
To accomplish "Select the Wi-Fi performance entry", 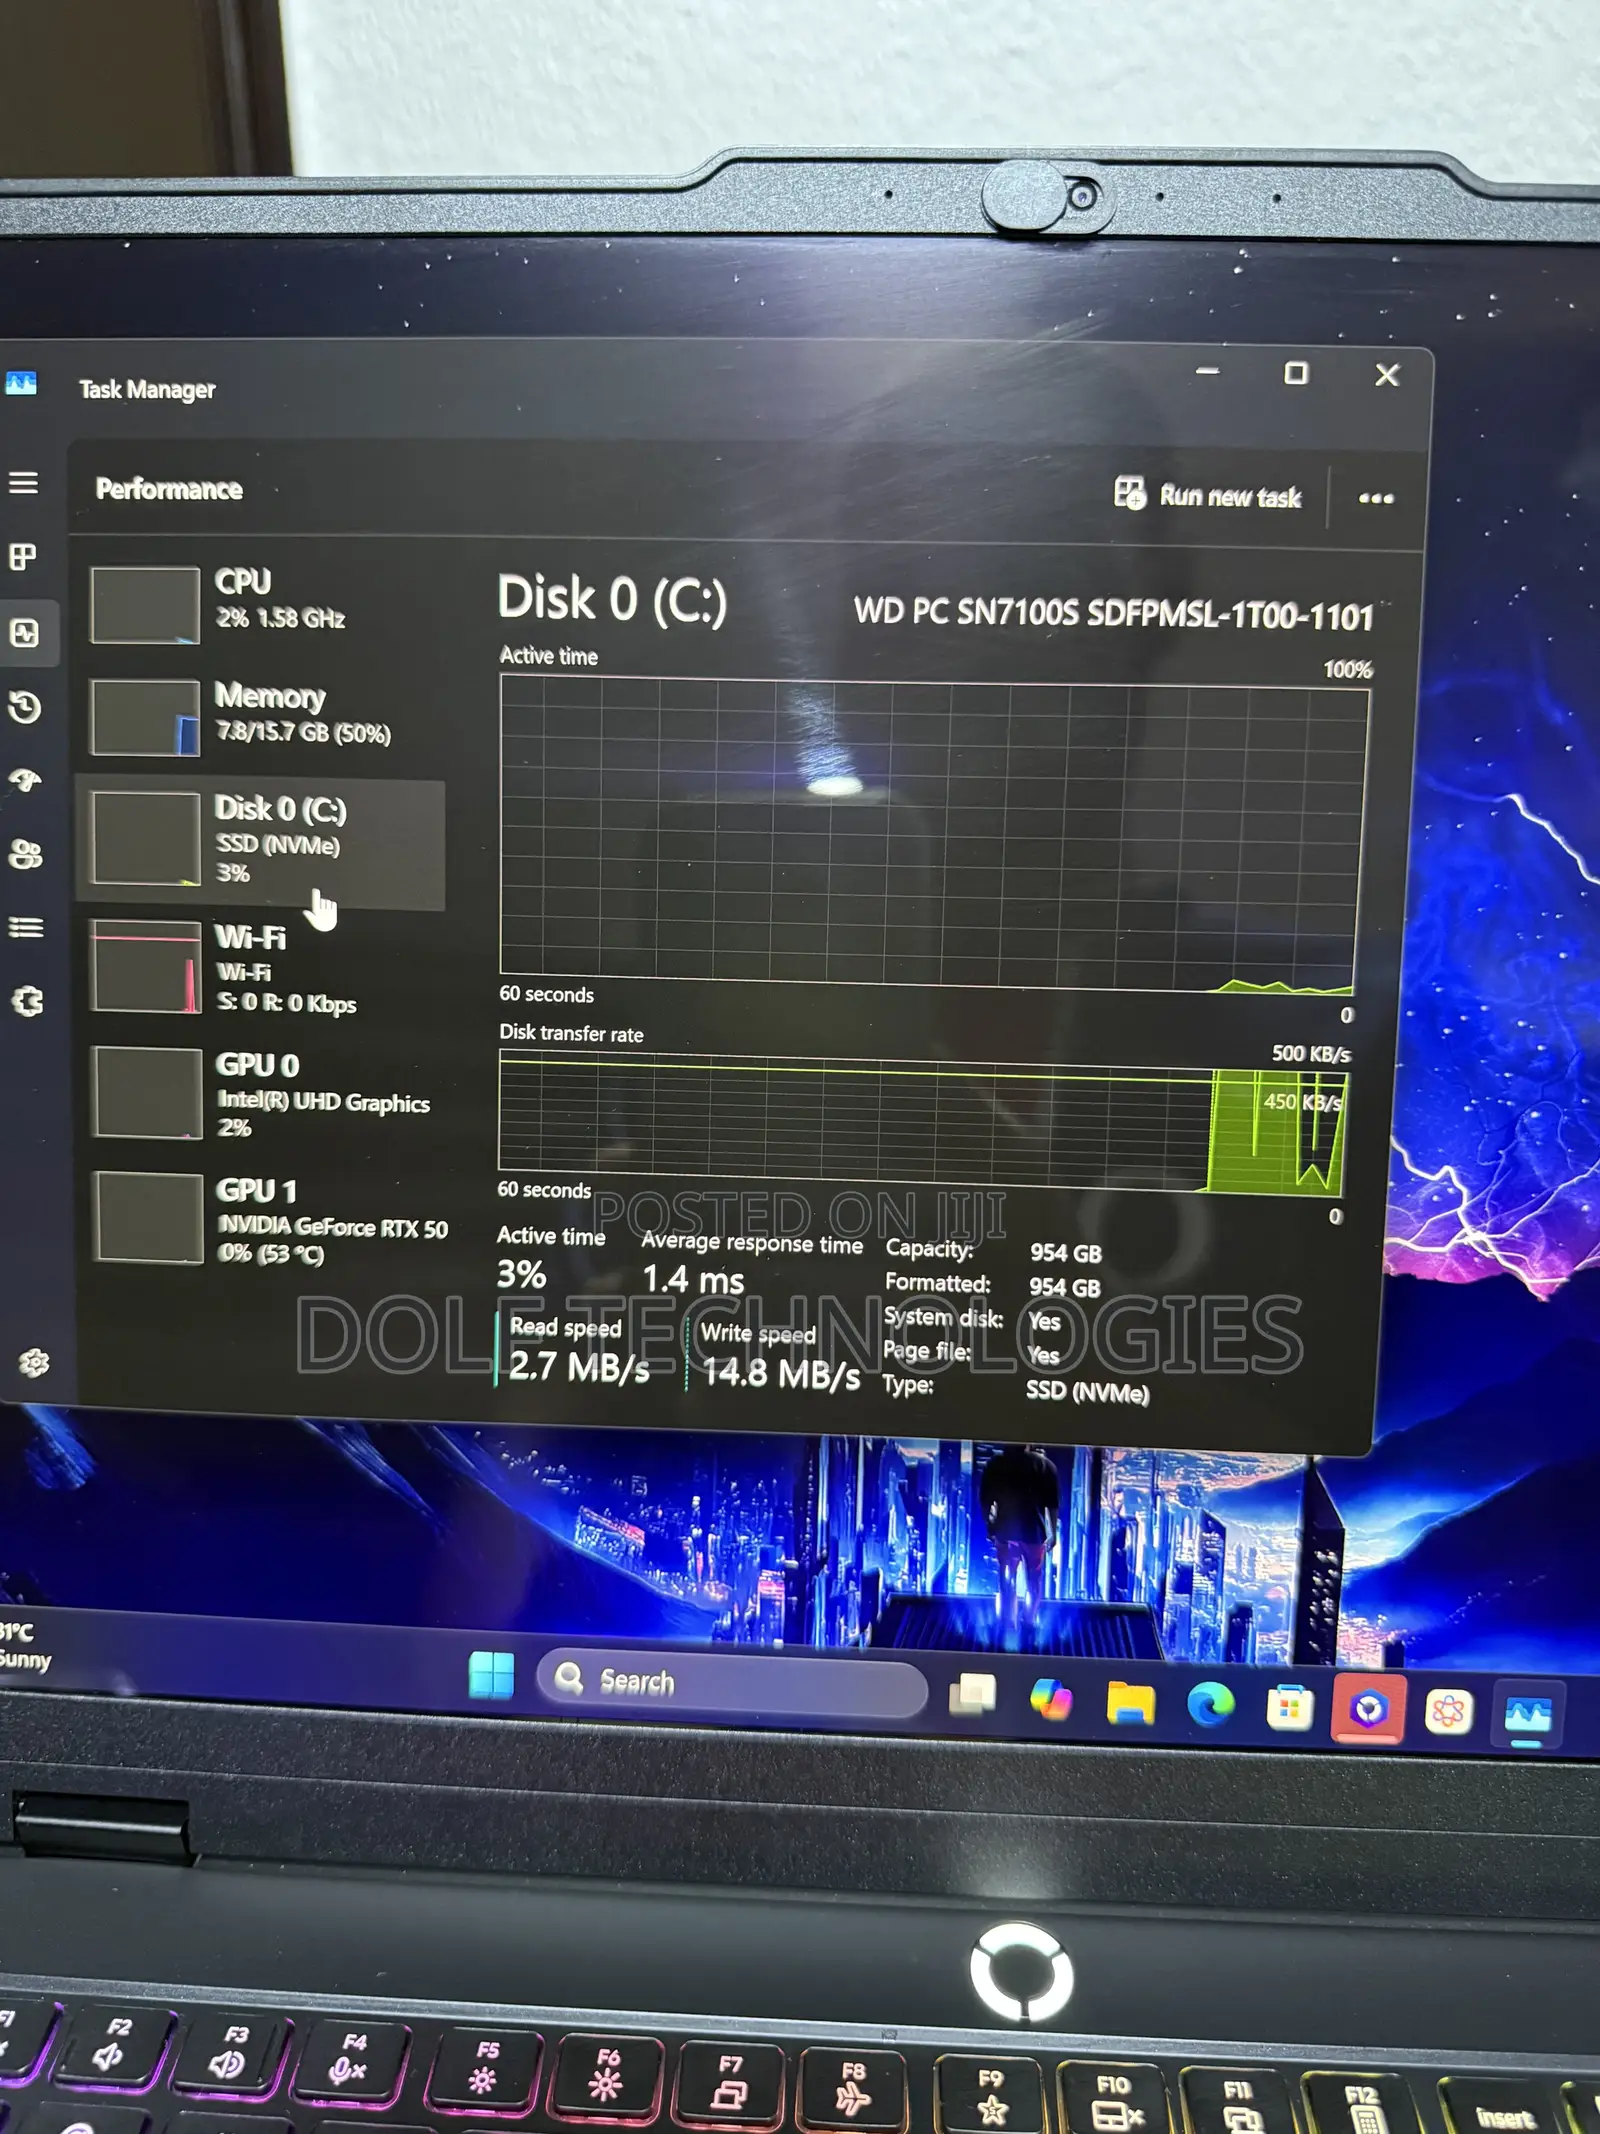I will (262, 968).
